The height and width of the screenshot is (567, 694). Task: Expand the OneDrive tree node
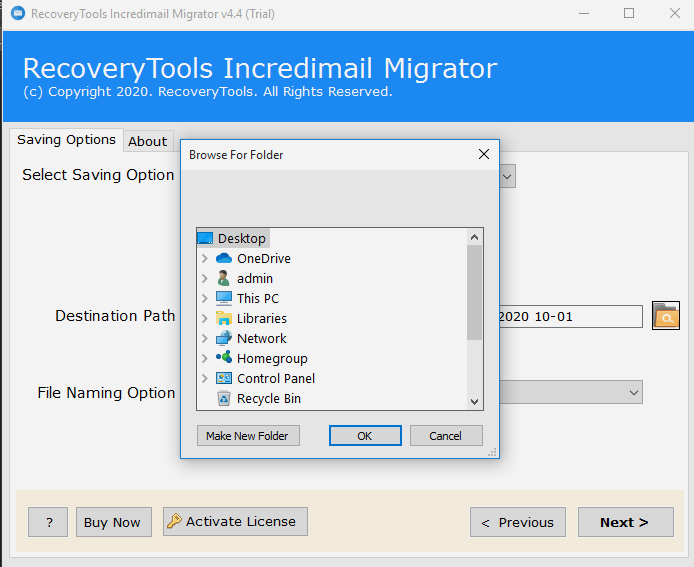[205, 258]
